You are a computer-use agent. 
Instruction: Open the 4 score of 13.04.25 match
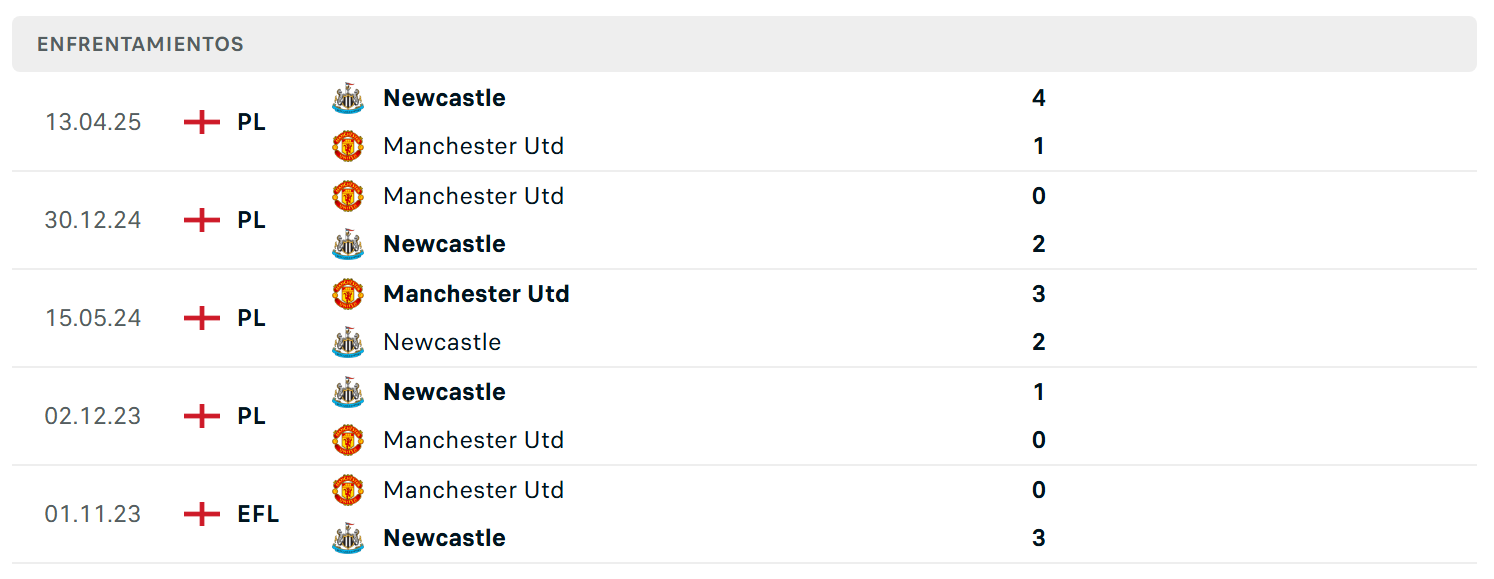tap(1038, 98)
